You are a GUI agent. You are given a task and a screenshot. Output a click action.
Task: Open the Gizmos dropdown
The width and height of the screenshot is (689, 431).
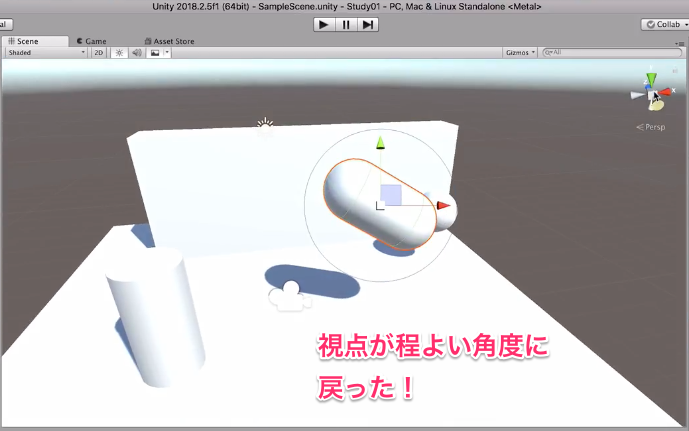tap(520, 53)
